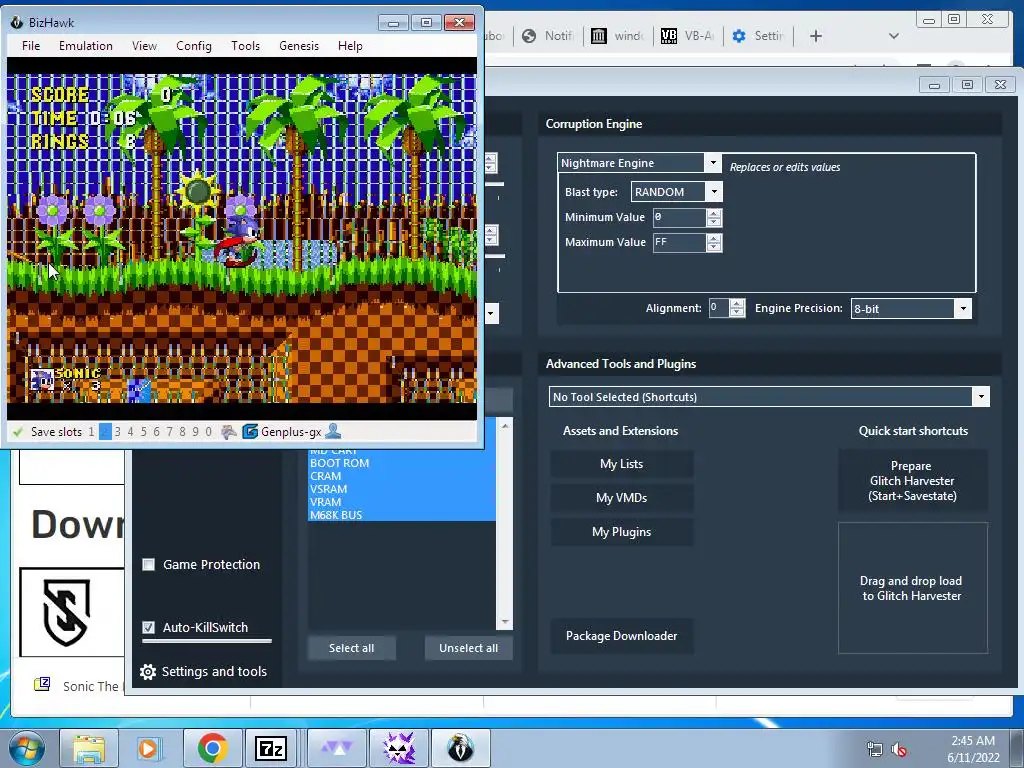Launch Windows Media Player from taskbar
1024x768 pixels.
149,748
